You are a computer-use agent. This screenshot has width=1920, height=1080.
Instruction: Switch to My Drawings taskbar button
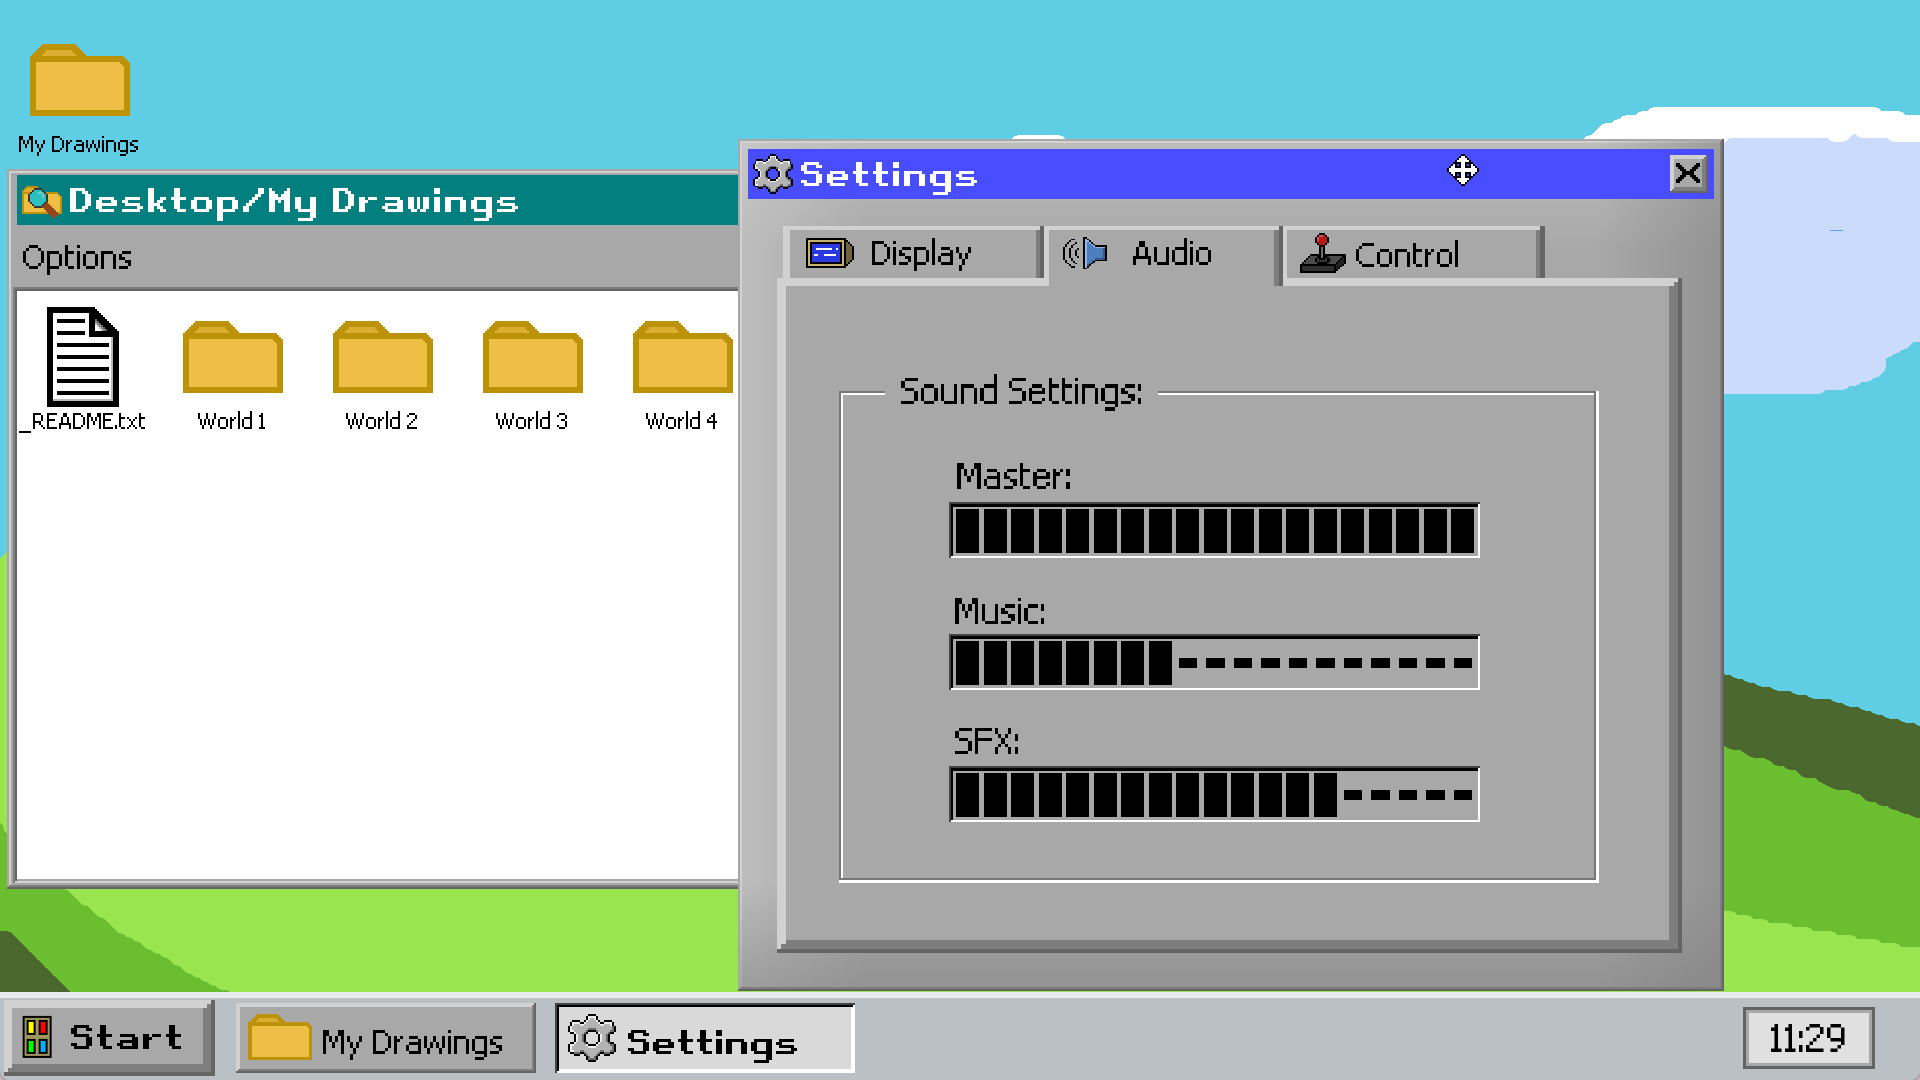(385, 1040)
